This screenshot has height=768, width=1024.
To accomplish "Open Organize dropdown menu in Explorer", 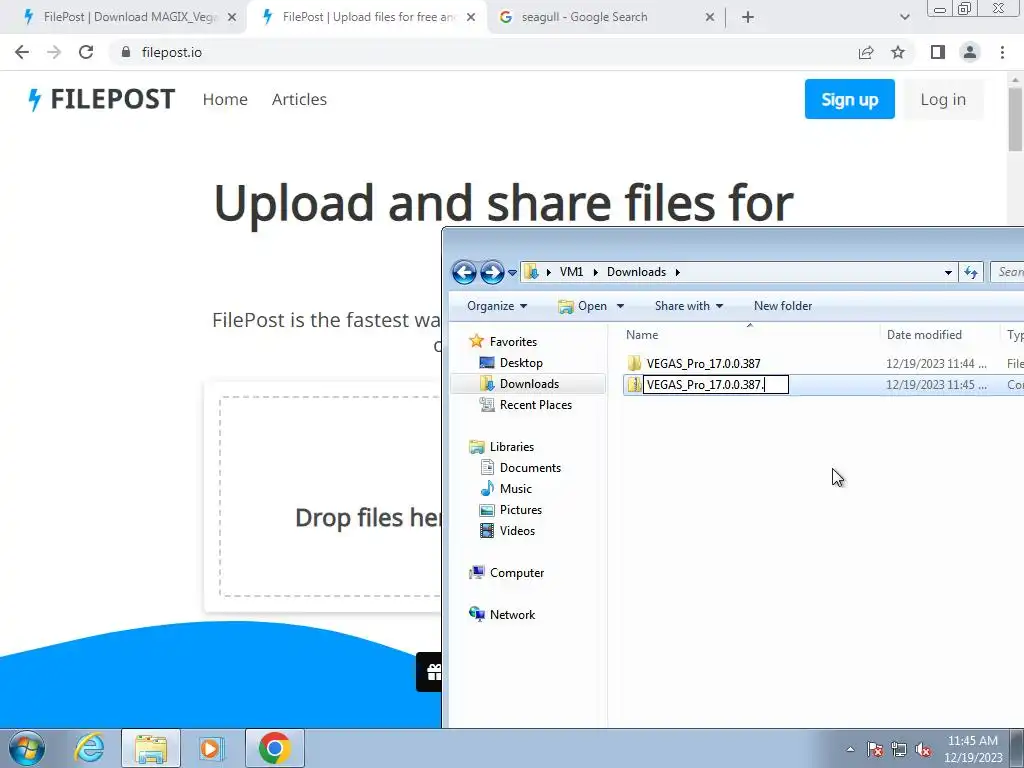I will point(497,306).
